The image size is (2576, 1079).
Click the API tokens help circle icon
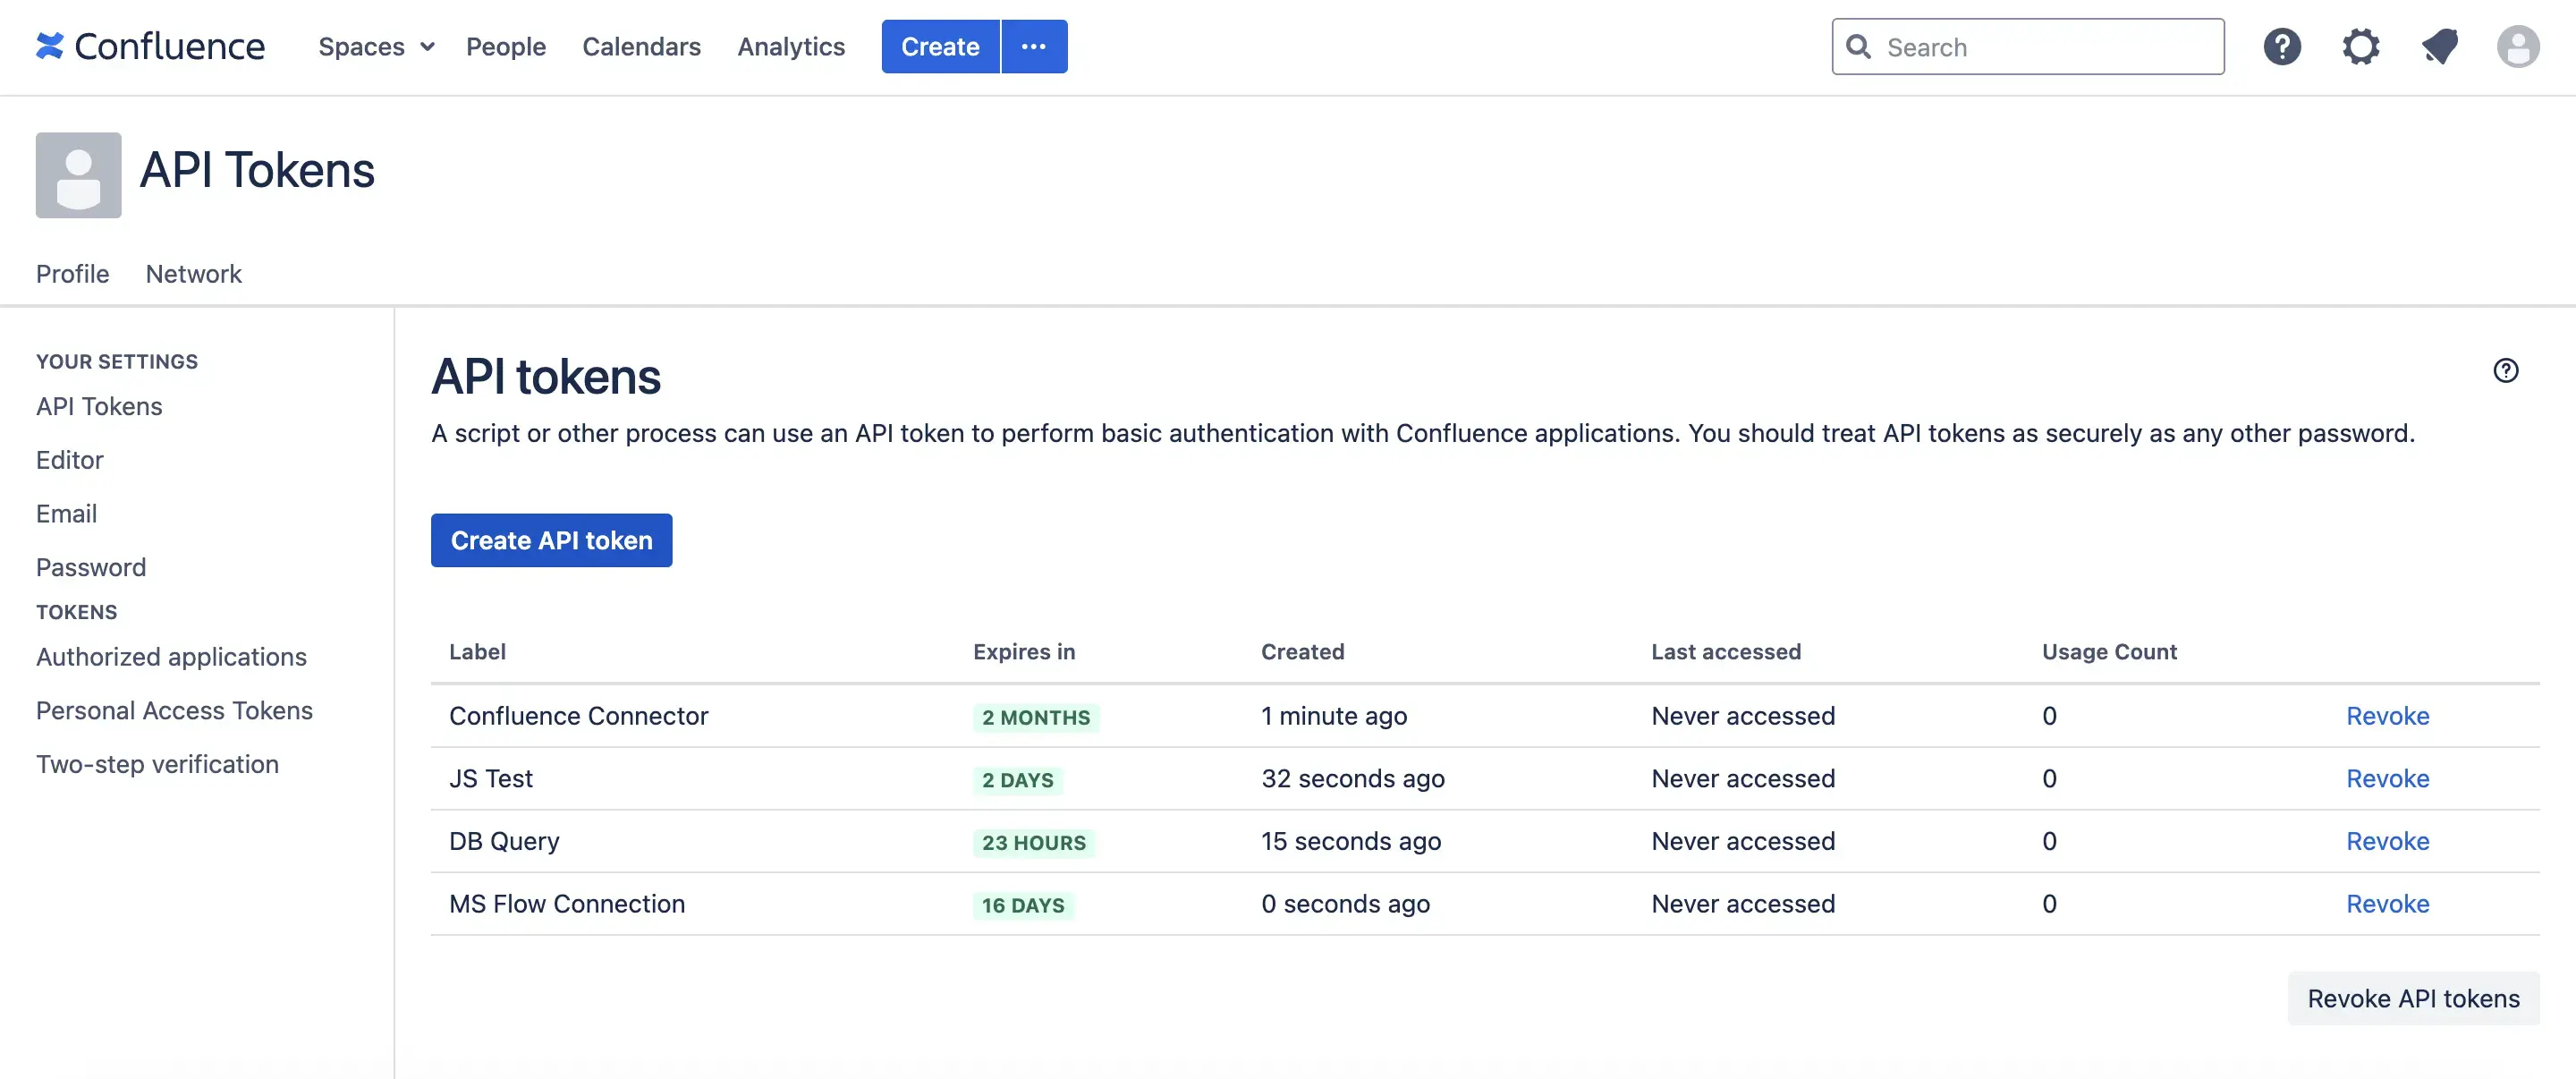[2505, 370]
